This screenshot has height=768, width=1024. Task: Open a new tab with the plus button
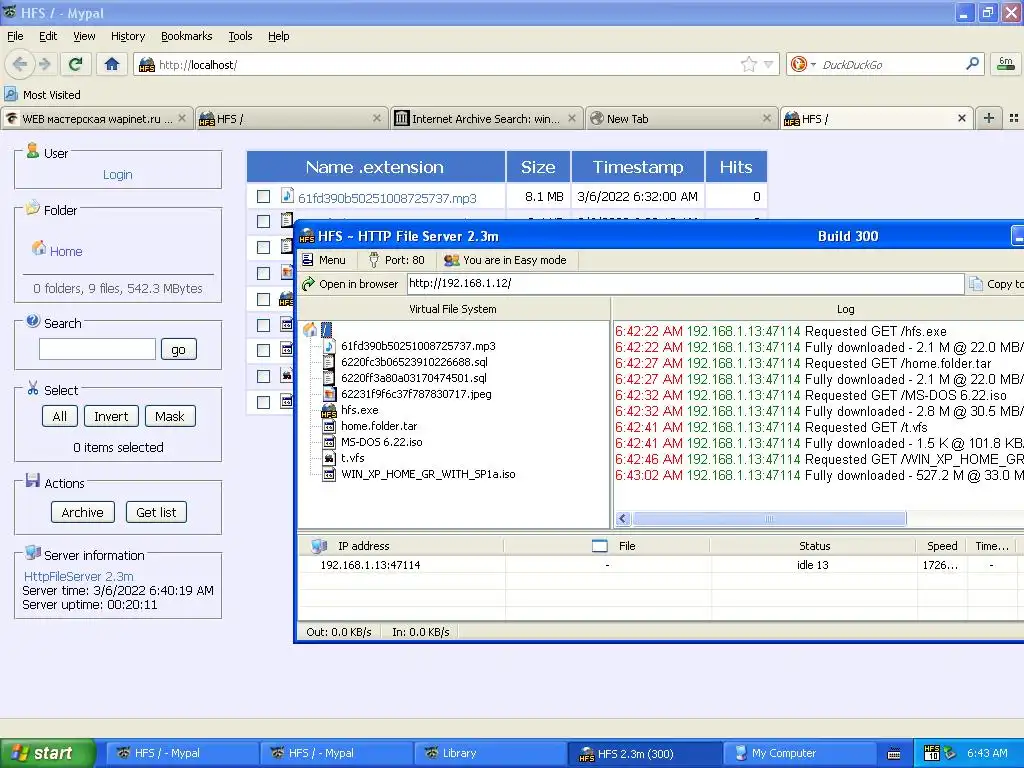pyautogui.click(x=989, y=118)
